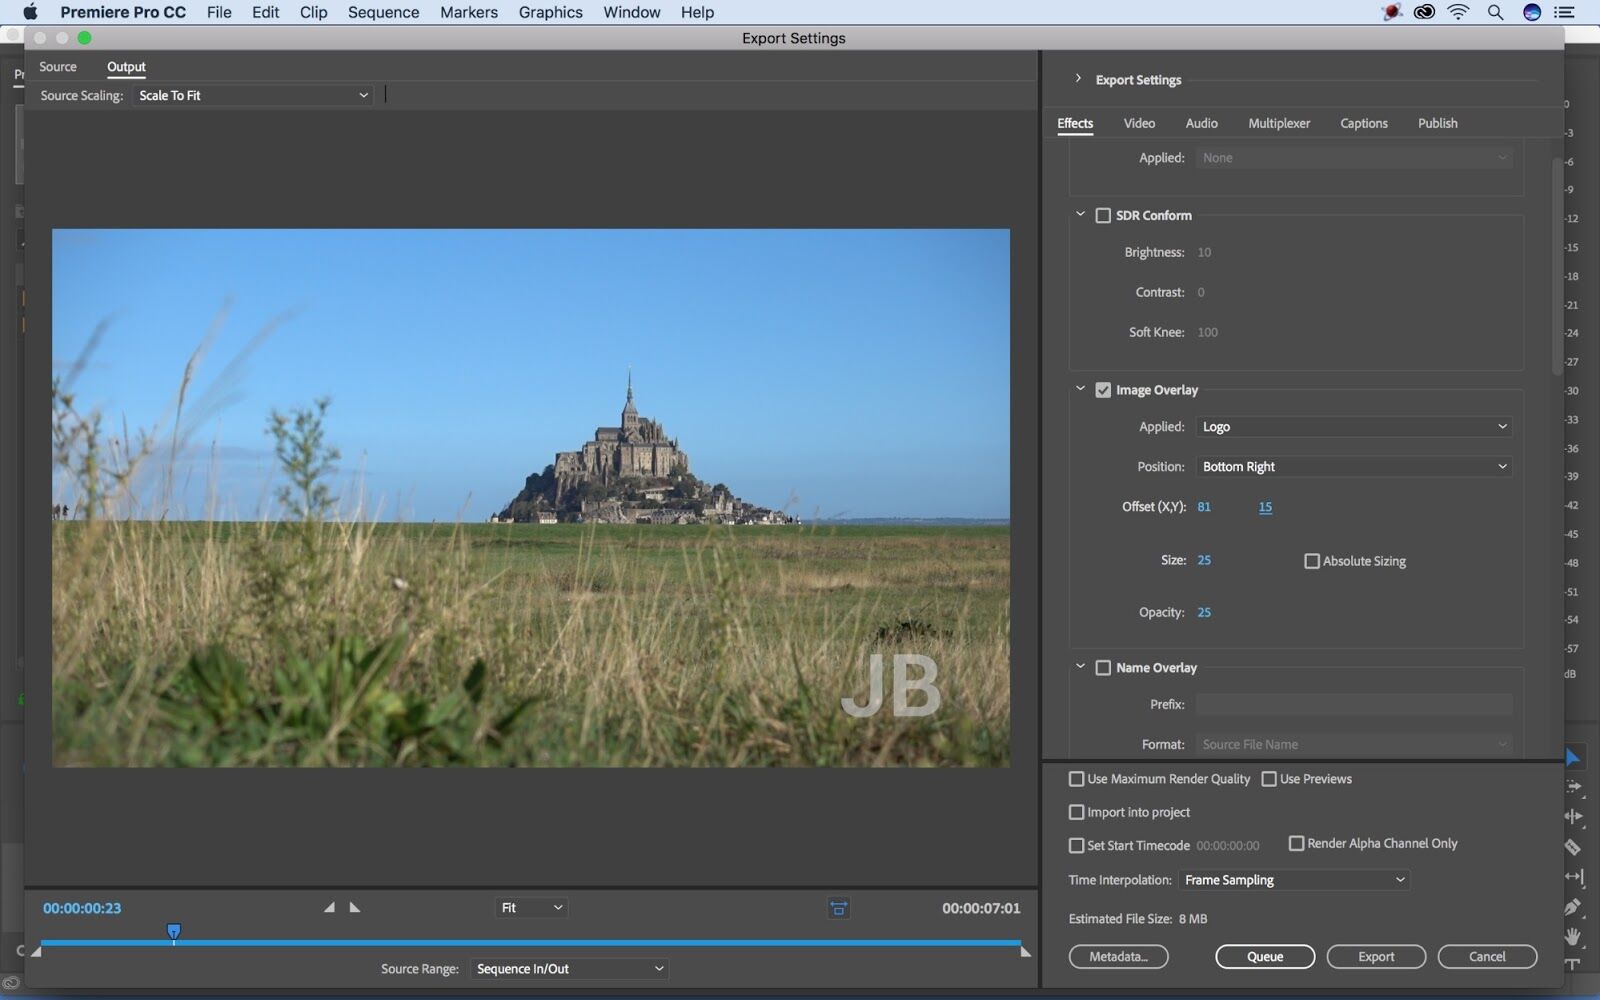The height and width of the screenshot is (1000, 1600).
Task: Open the Publish tab
Action: coord(1437,123)
